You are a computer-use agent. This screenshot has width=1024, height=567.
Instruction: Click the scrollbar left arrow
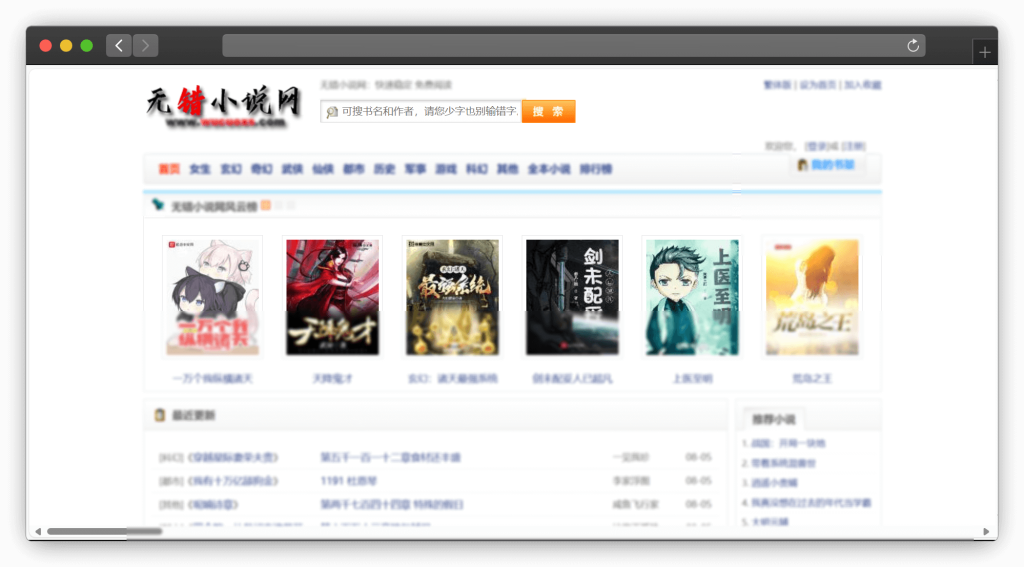38,531
